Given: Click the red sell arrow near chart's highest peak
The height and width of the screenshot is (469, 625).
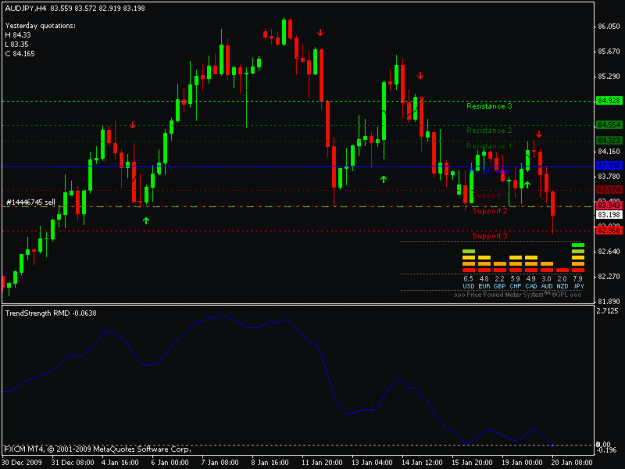Looking at the screenshot, I should point(320,33).
